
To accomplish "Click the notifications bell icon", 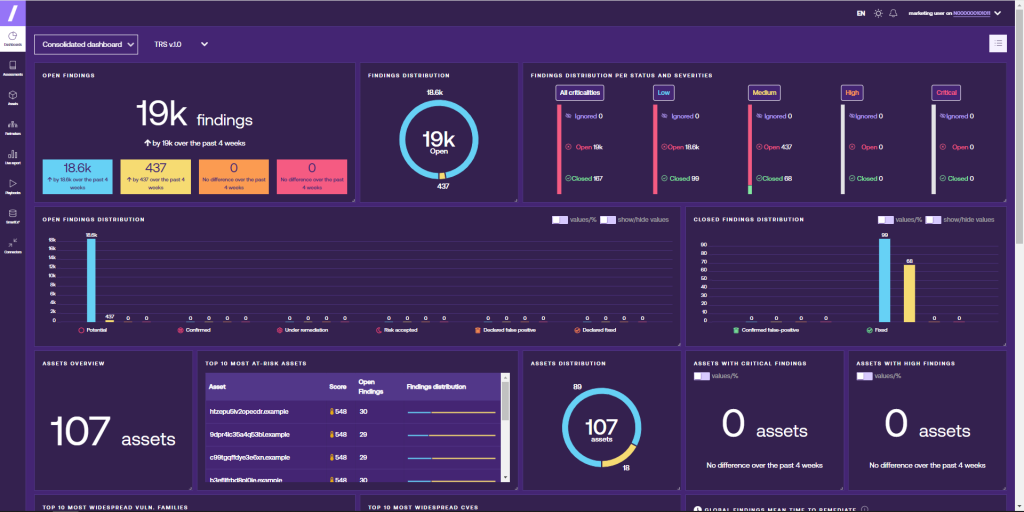I will (893, 13).
